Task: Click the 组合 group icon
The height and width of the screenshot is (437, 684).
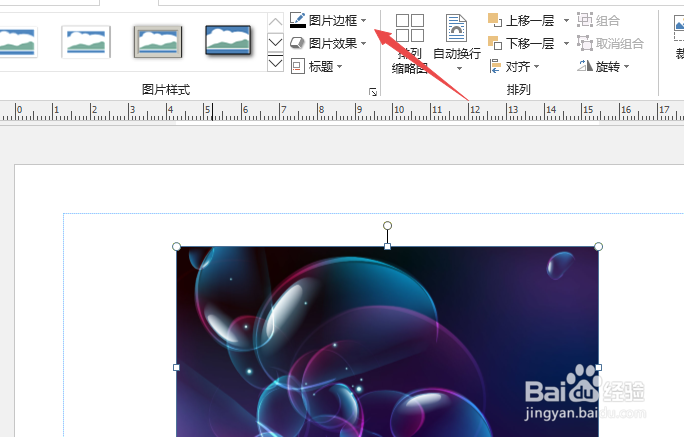Action: tap(585, 20)
